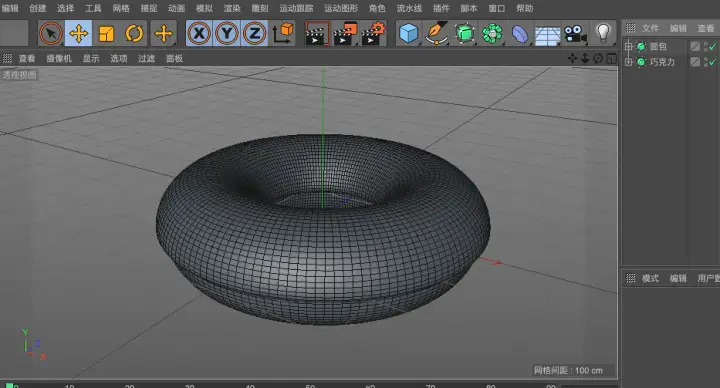The height and width of the screenshot is (388, 720).
Task: Open the 过滤 viewport menu
Action: [146, 58]
